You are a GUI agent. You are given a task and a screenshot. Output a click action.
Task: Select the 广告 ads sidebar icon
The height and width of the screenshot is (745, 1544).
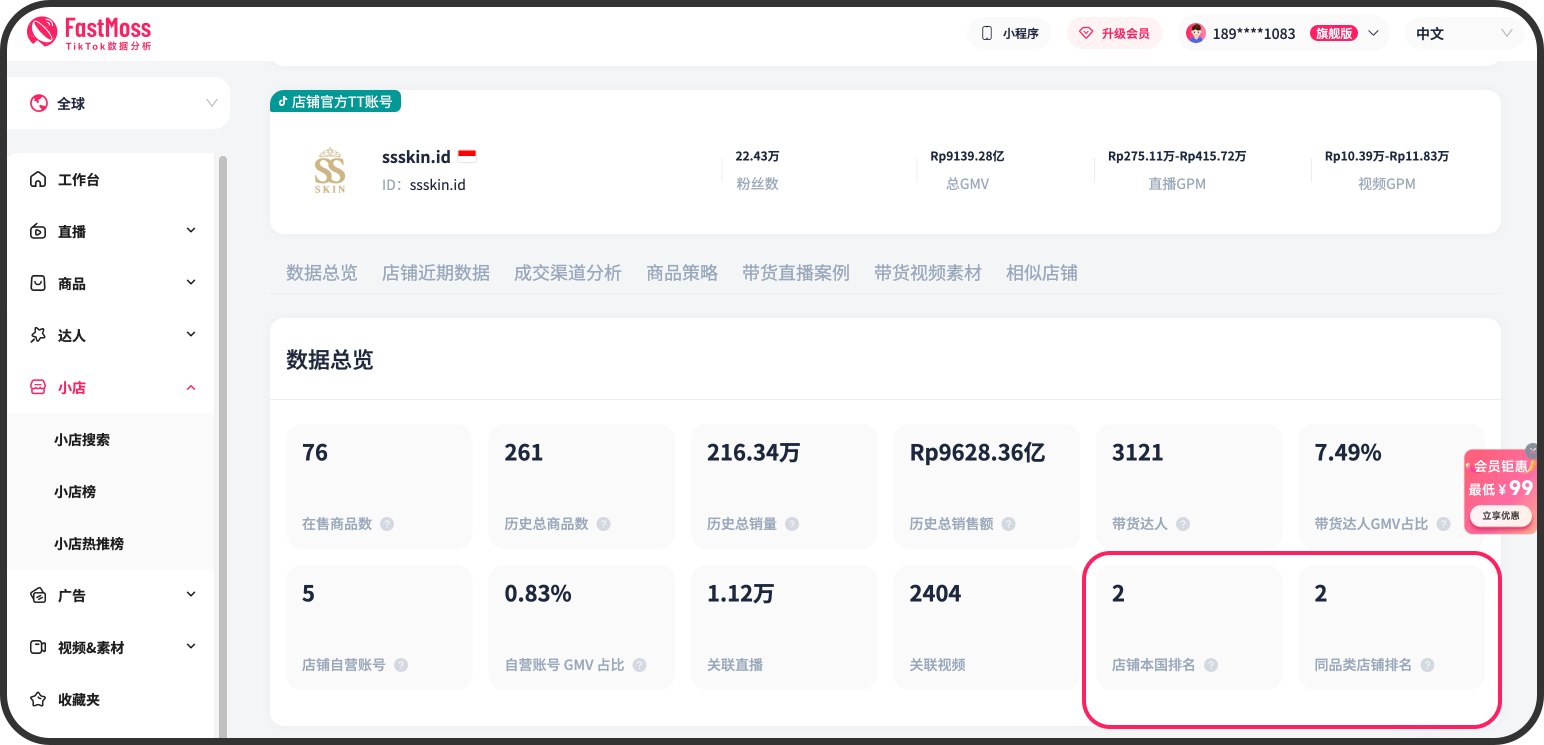pos(40,594)
